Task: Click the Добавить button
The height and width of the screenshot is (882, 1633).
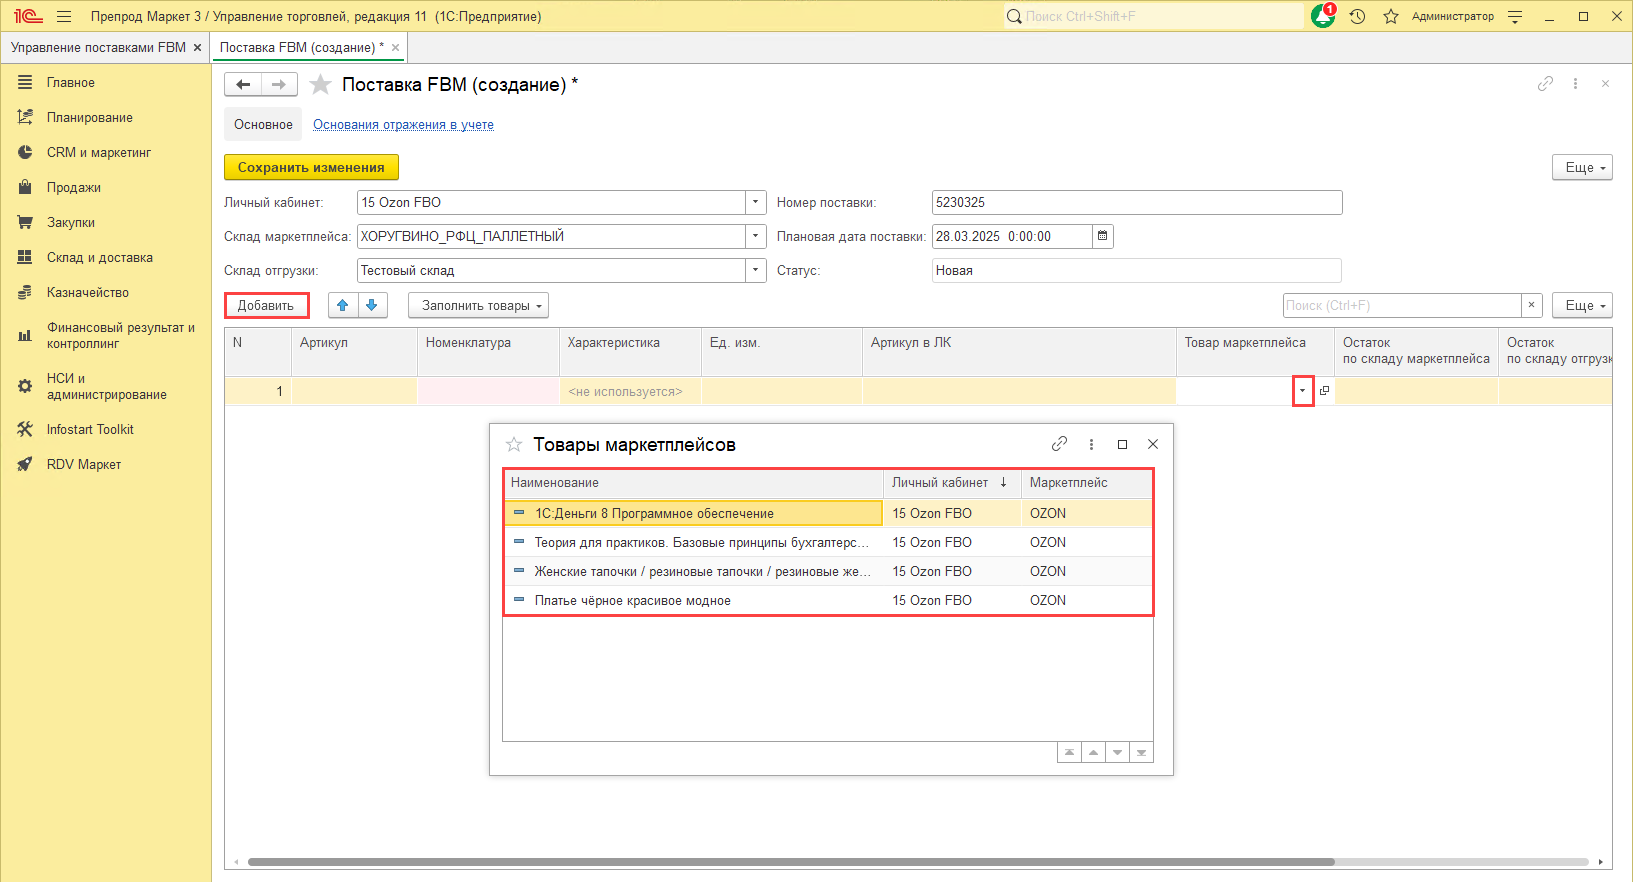Action: pos(266,306)
